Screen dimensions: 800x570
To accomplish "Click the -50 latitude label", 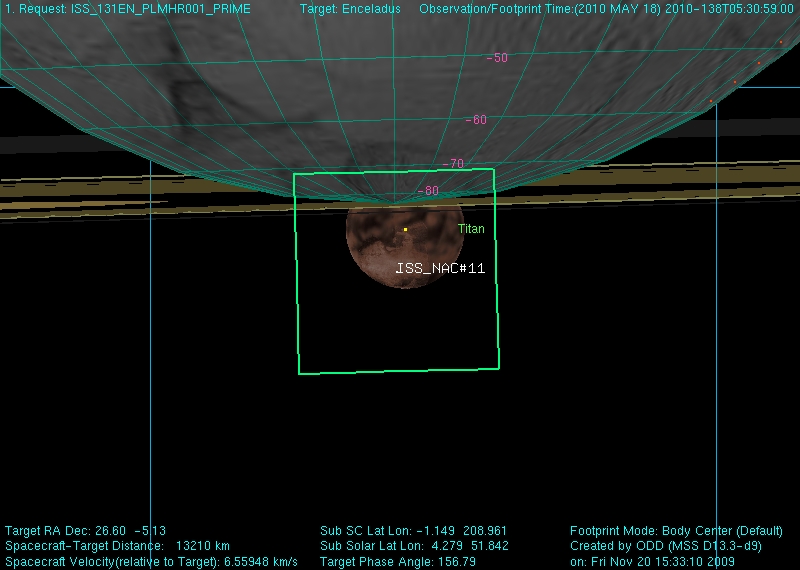I will pos(497,58).
